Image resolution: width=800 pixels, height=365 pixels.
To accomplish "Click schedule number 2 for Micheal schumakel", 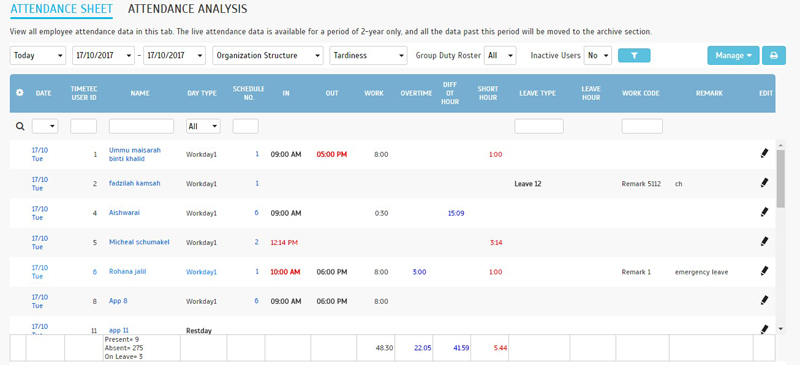I will point(257,242).
